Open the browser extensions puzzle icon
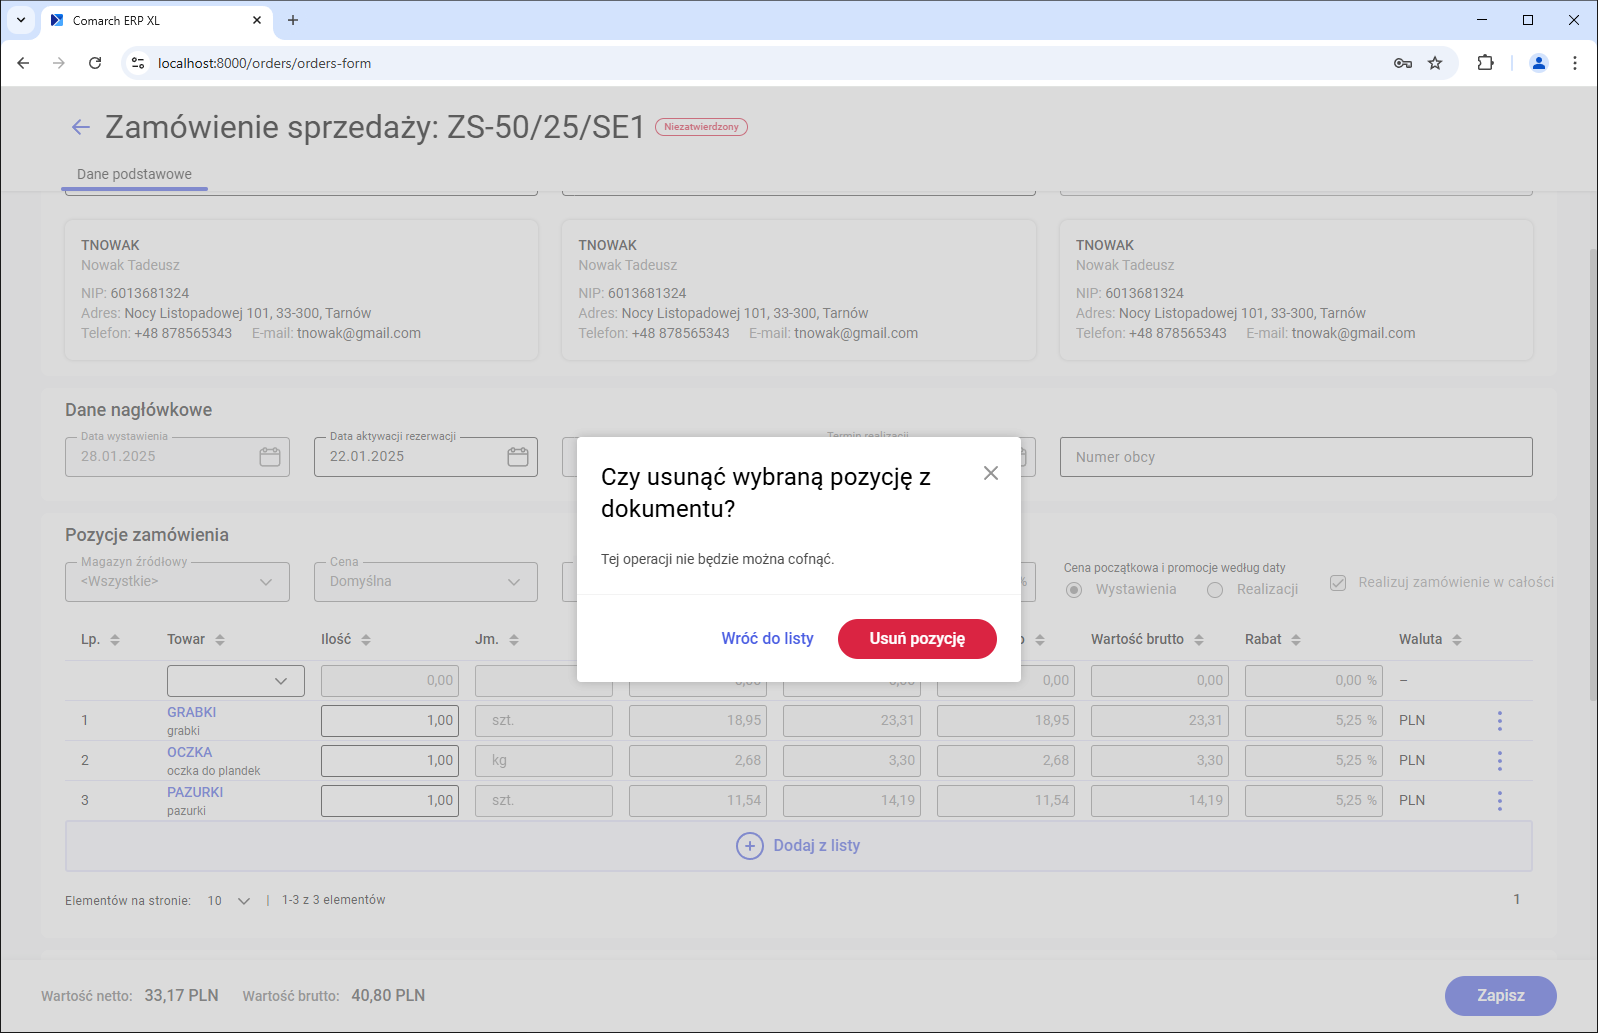Viewport: 1598px width, 1033px height. pyautogui.click(x=1485, y=63)
